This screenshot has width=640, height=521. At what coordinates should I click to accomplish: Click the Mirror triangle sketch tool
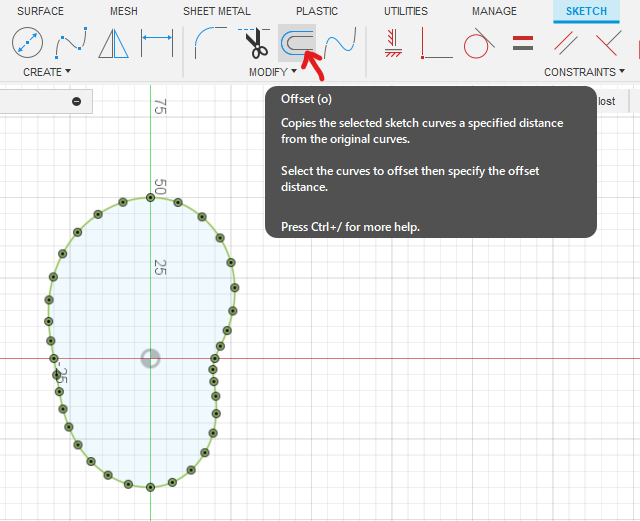tap(115, 44)
